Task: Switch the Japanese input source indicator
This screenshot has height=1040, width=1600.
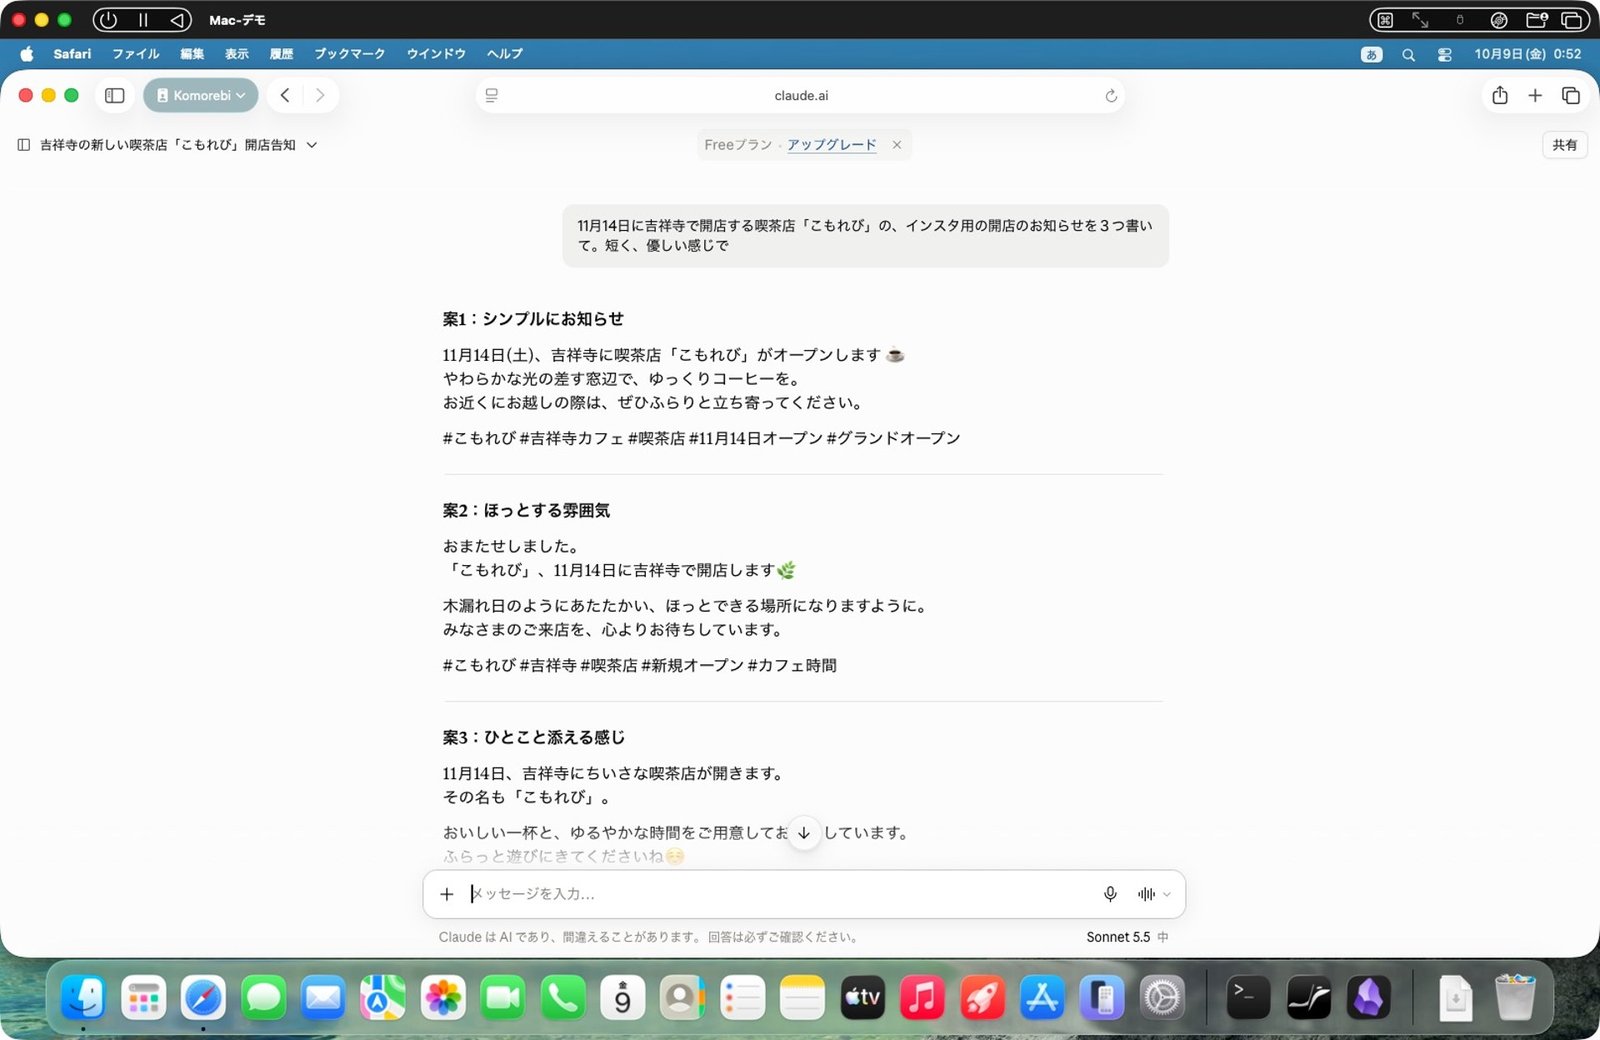Action: (1372, 55)
